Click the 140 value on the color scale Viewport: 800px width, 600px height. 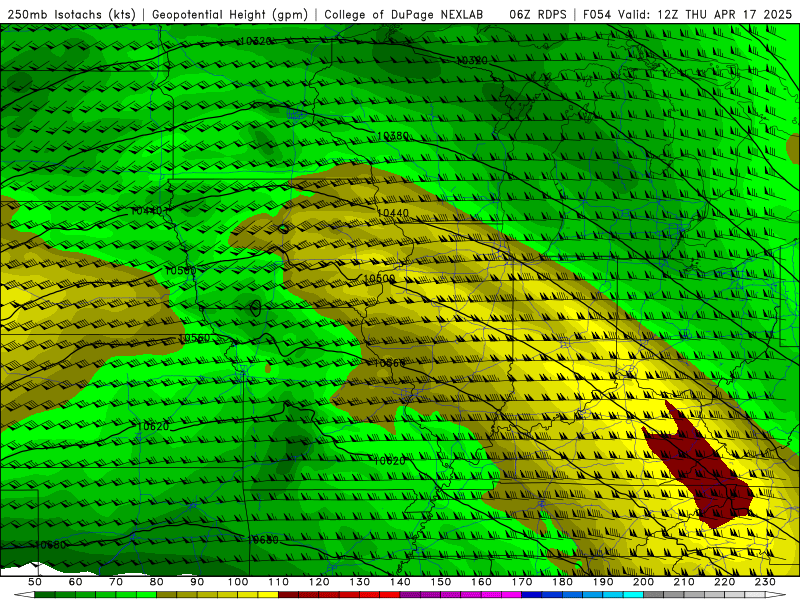[x=400, y=582]
